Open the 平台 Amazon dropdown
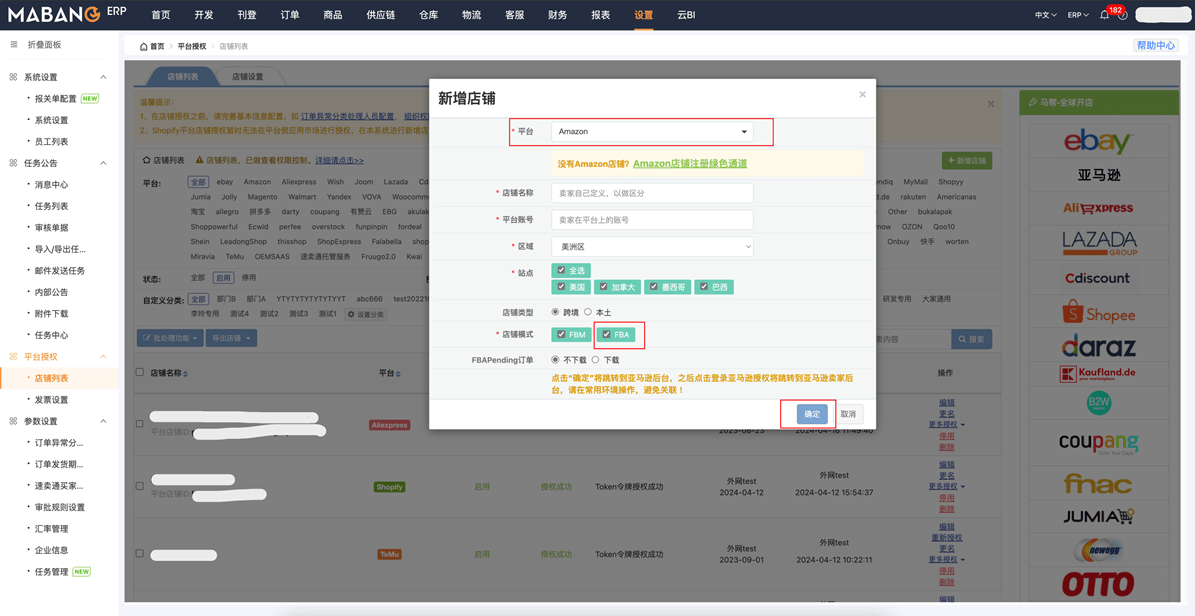 pyautogui.click(x=651, y=132)
